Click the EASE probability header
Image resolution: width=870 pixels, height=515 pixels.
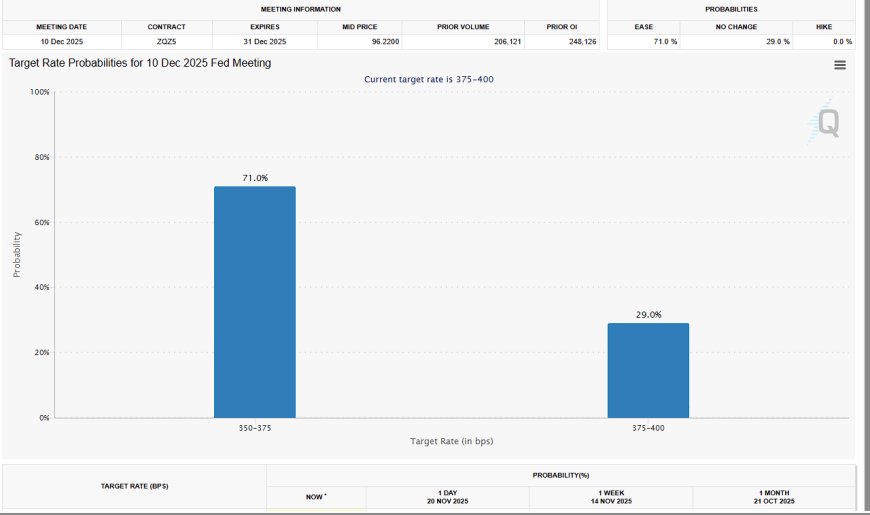point(644,27)
